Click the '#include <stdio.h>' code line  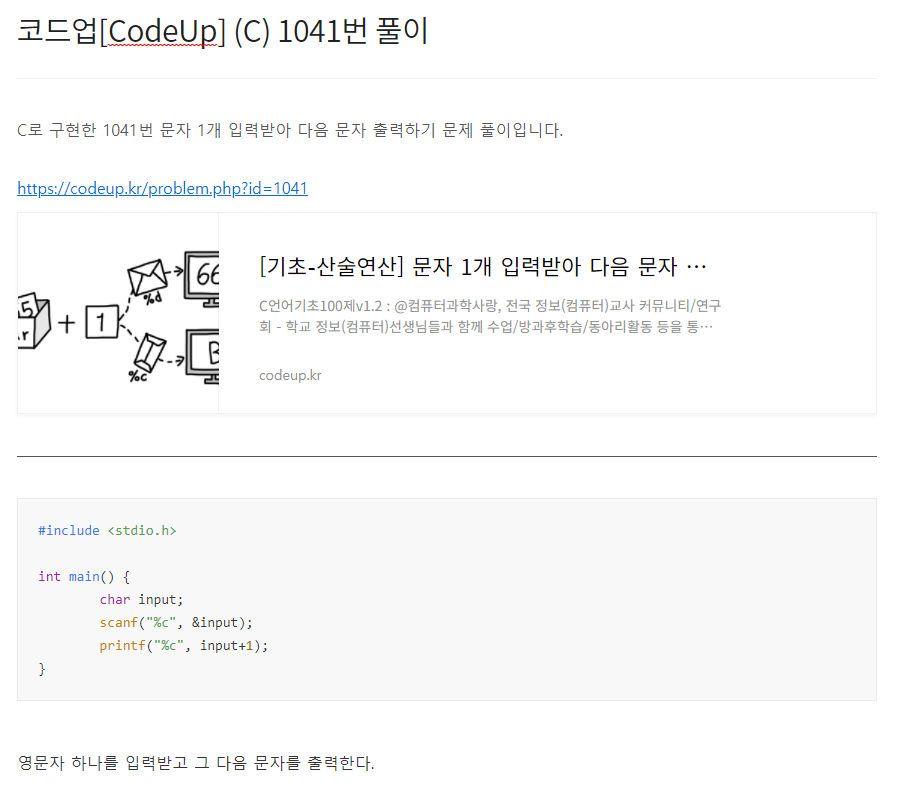[107, 530]
